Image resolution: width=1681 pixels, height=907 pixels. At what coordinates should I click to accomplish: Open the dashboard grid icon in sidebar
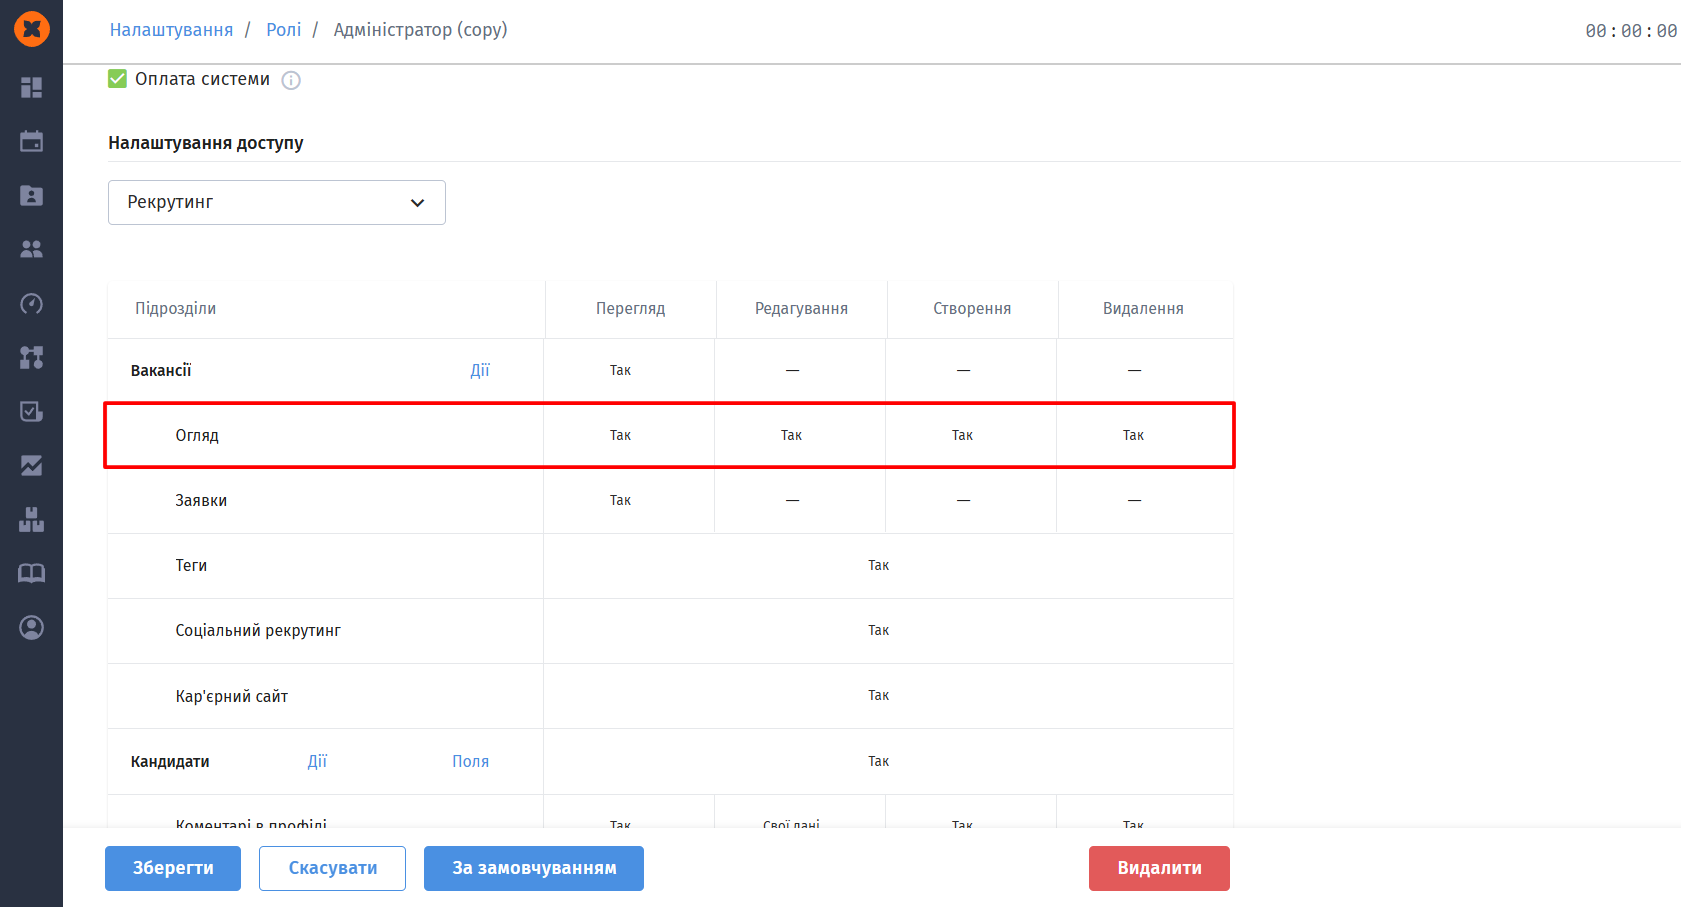[x=32, y=87]
